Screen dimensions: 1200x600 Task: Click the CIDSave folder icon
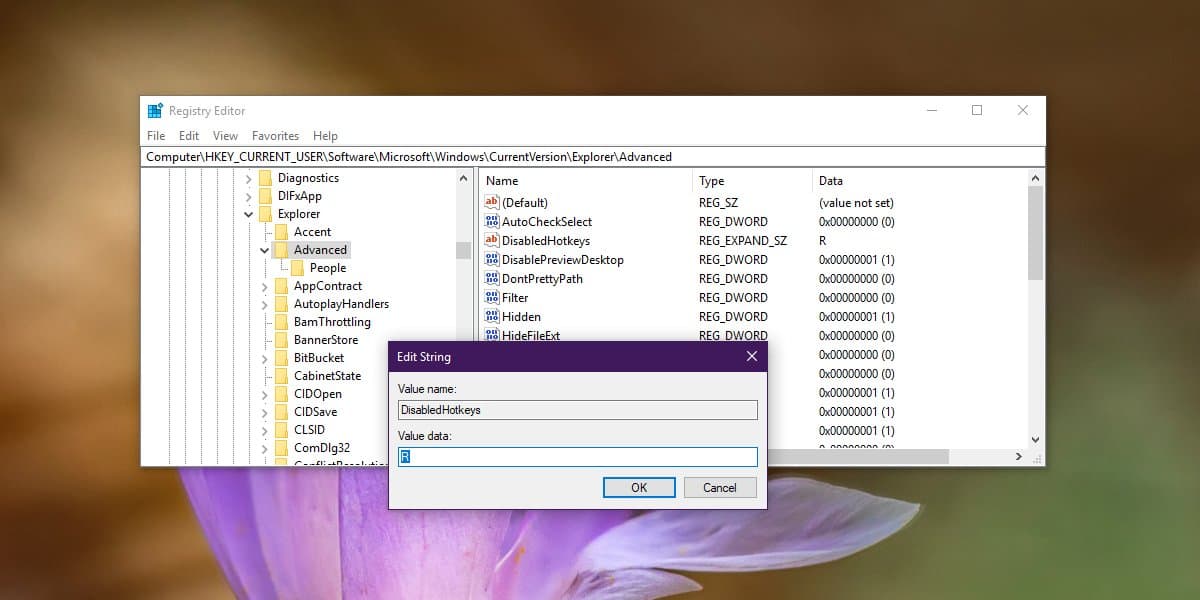click(281, 412)
